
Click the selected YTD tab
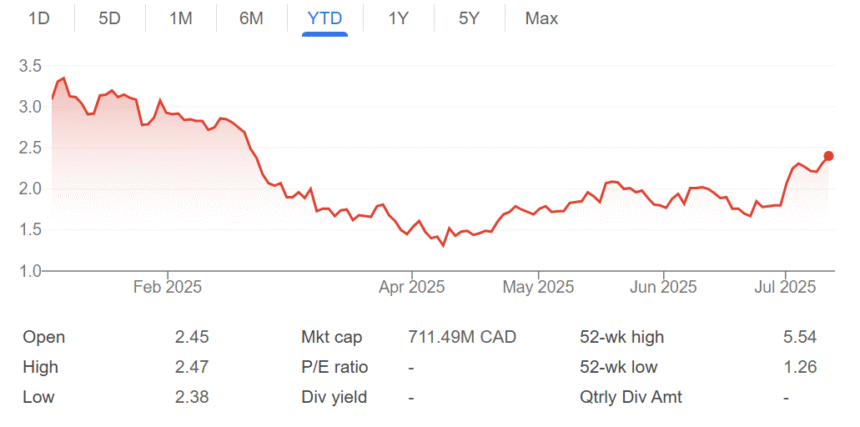tap(324, 18)
